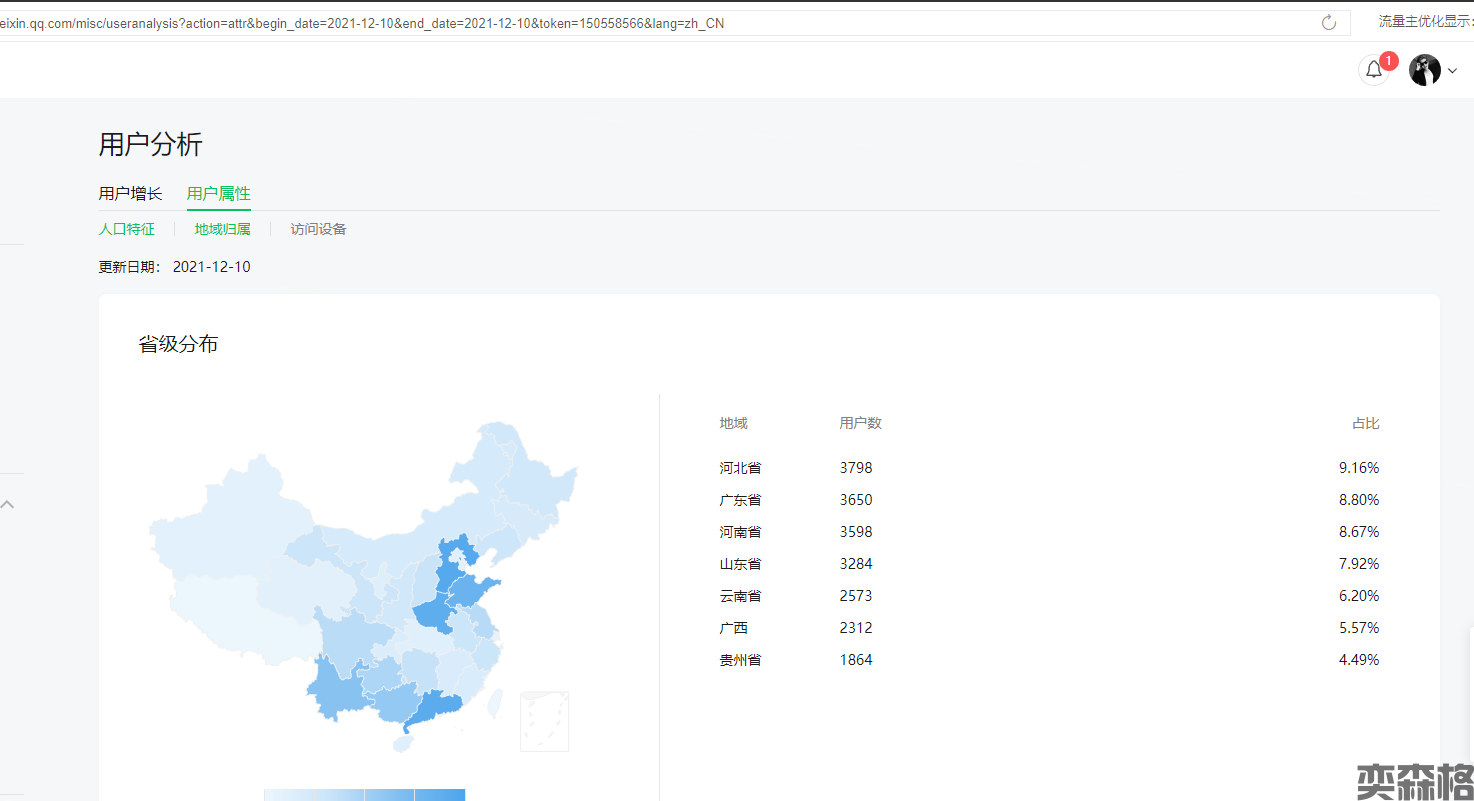The width and height of the screenshot is (1474, 801).
Task: Click the map color legend bar
Action: pyautogui.click(x=364, y=794)
